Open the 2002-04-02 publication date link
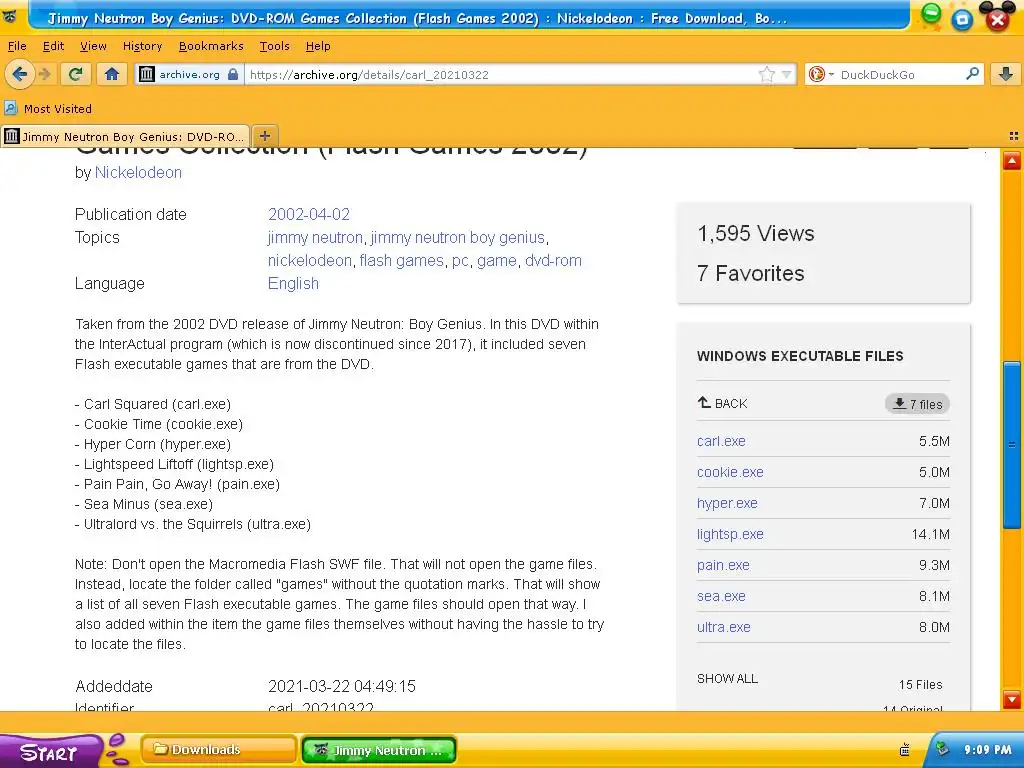This screenshot has width=1024, height=768. [x=309, y=214]
